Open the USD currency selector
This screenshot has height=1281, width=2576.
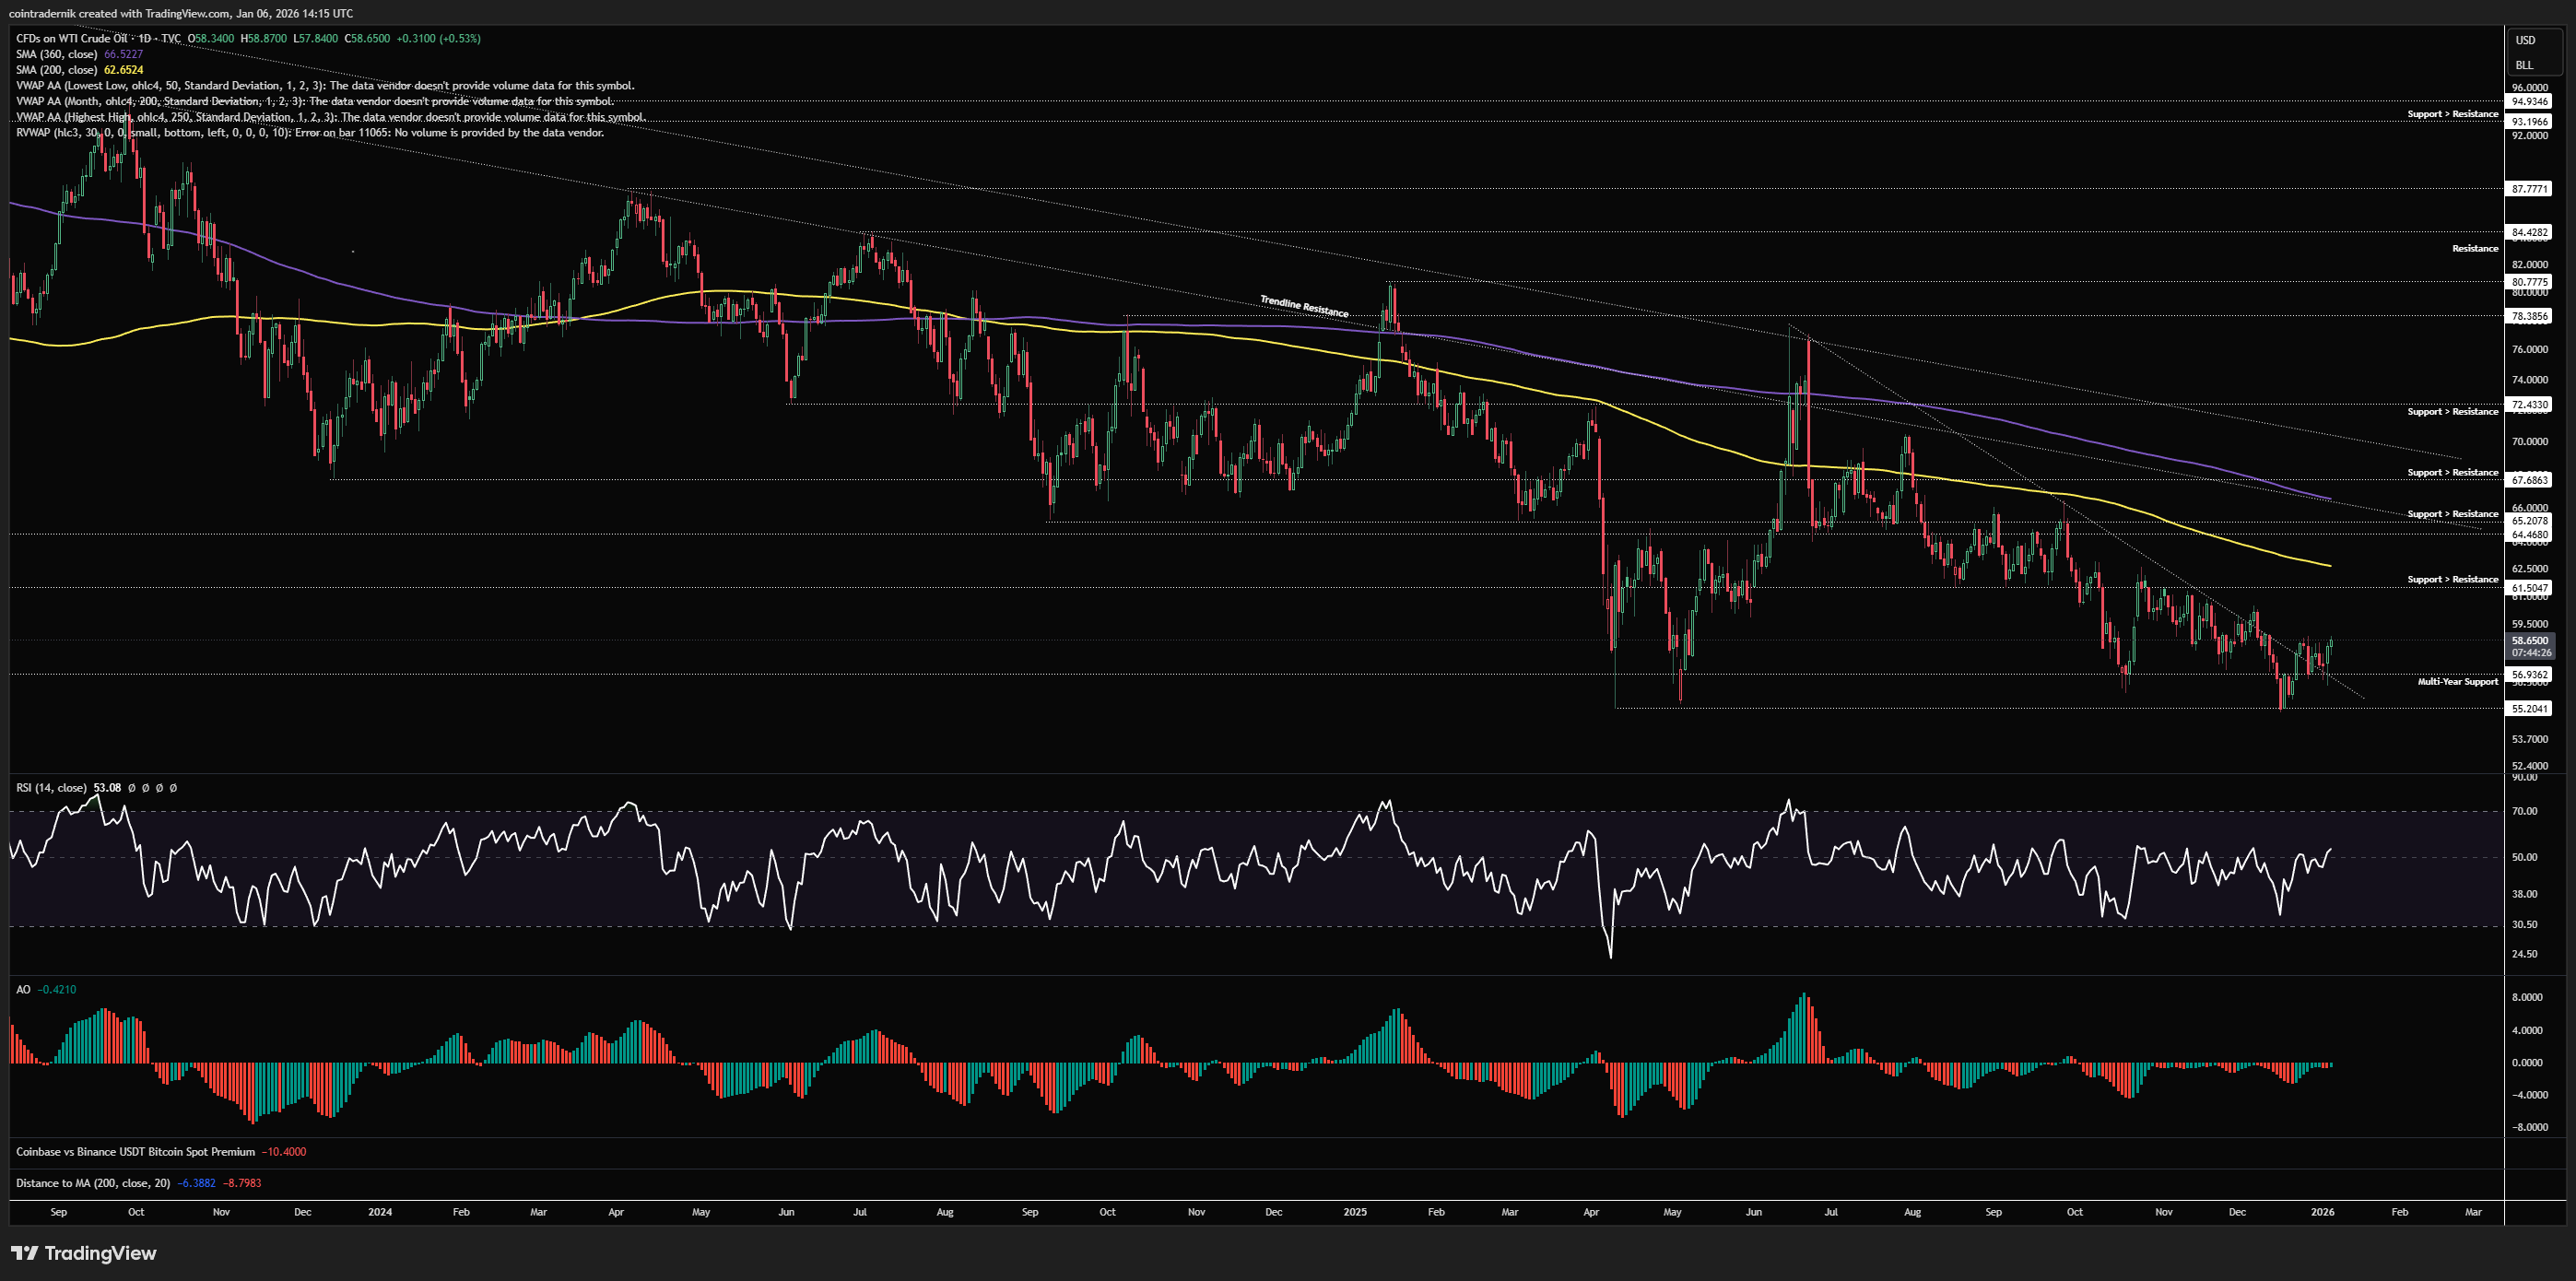coord(2525,40)
